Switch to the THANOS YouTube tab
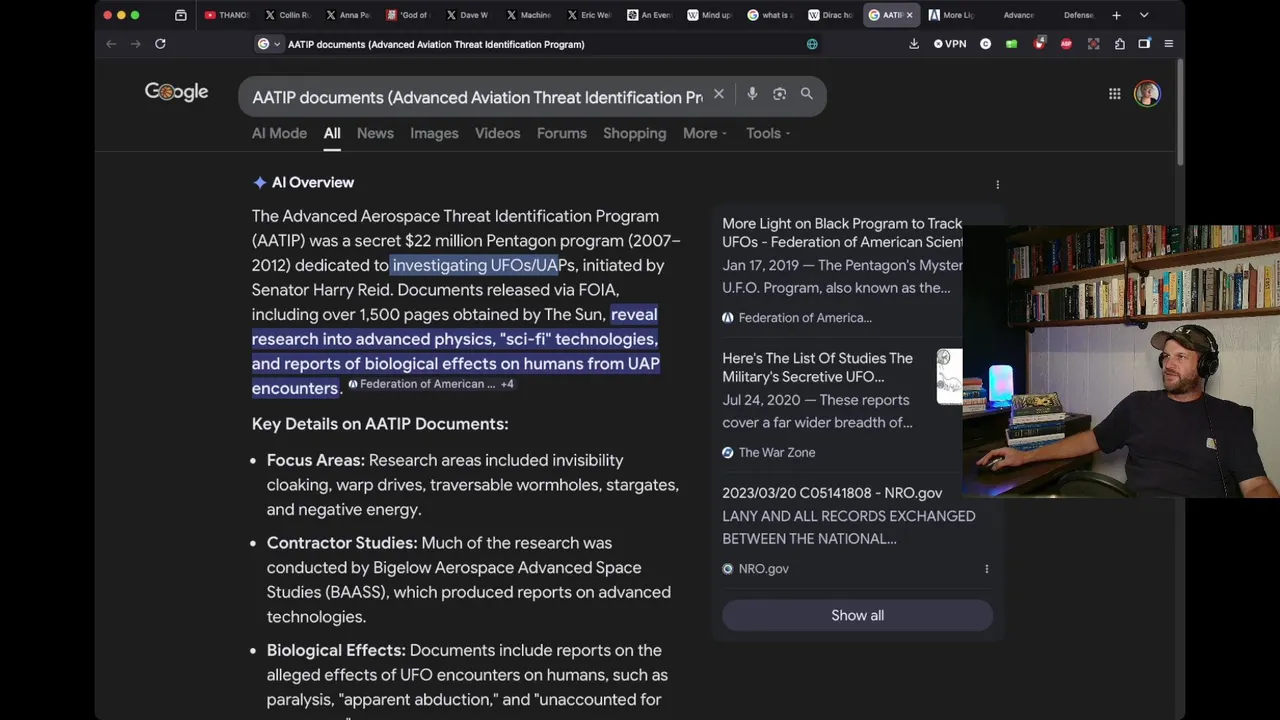 coord(226,15)
